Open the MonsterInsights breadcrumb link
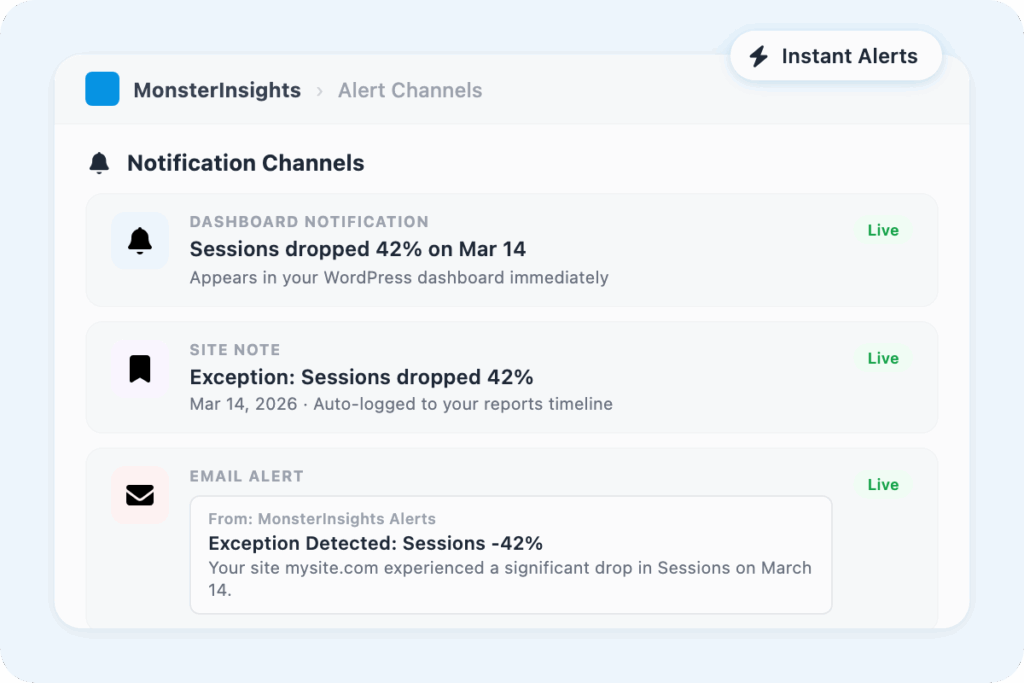This screenshot has width=1024, height=683. click(217, 90)
